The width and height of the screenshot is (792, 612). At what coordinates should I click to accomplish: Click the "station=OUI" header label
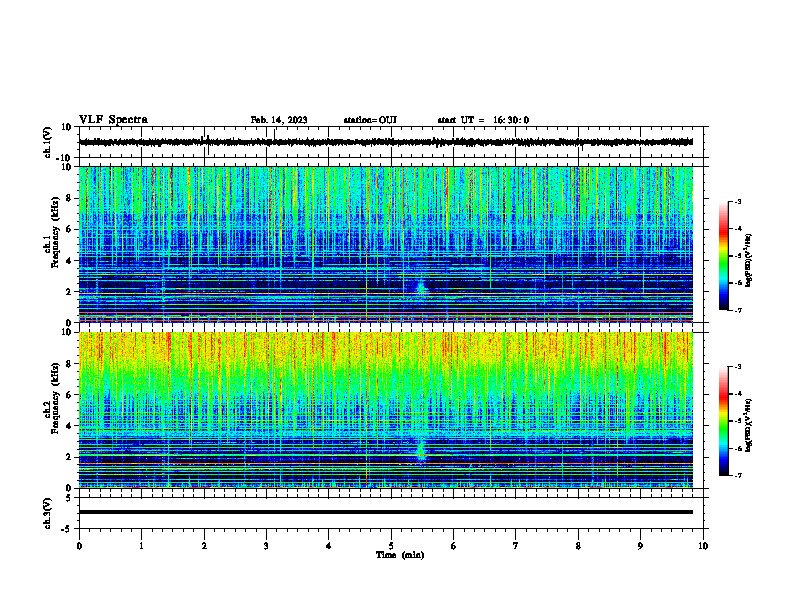[370, 120]
